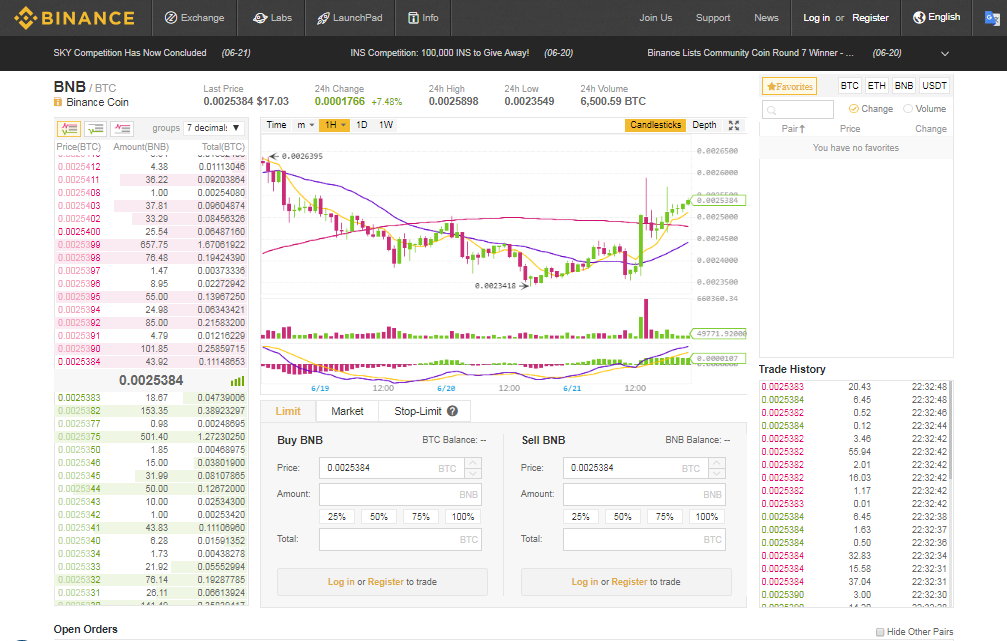Expand the announcements bar chevron
The height and width of the screenshot is (641, 1007).
(x=945, y=53)
